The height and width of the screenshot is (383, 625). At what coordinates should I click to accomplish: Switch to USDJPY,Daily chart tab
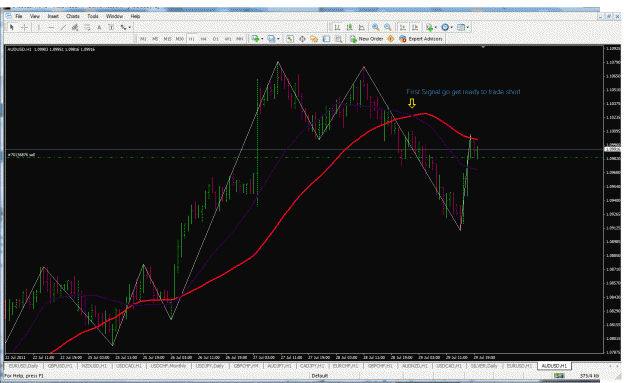(x=209, y=366)
